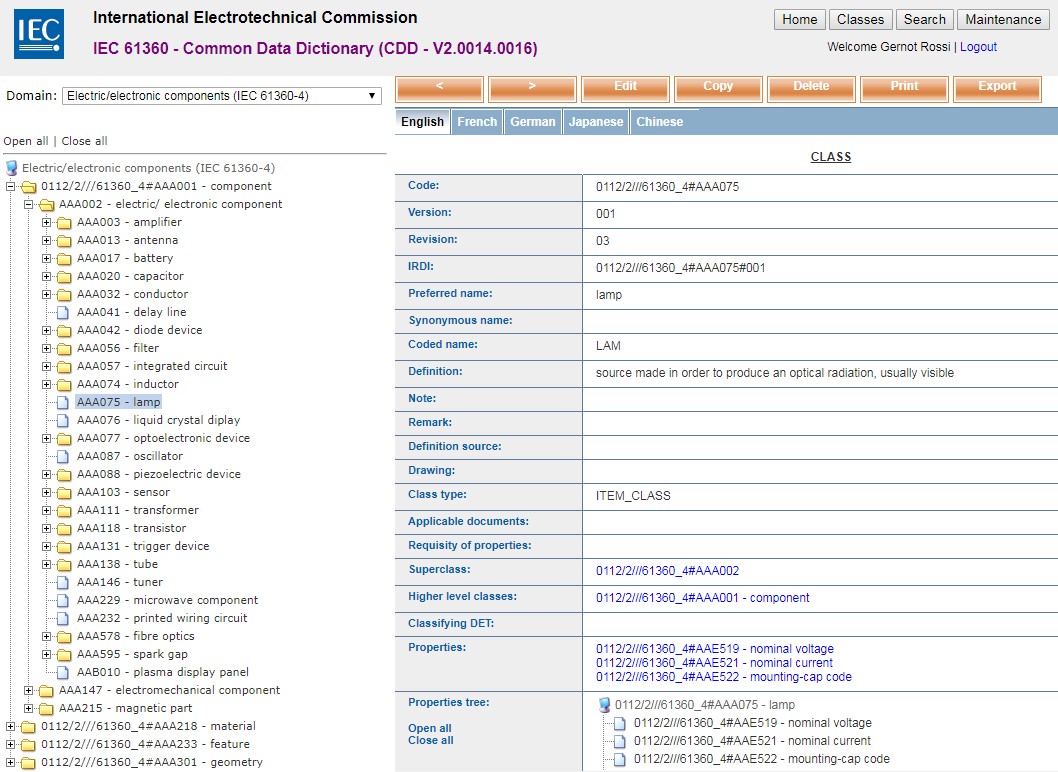Click the folder icon beside AAA017 battery

coord(64,259)
